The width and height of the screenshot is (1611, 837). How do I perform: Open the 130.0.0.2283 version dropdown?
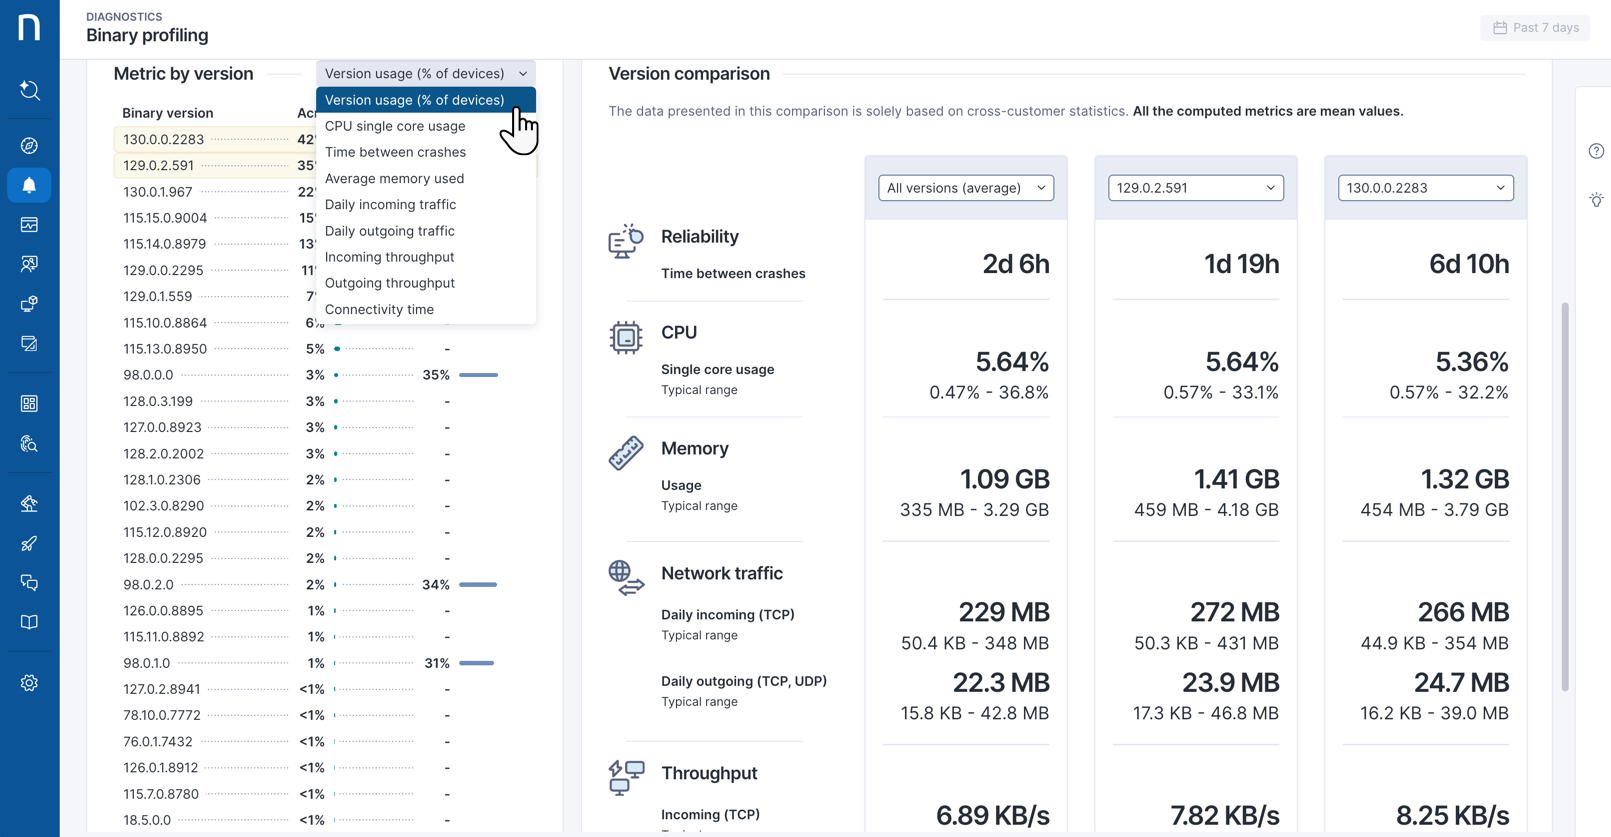point(1426,188)
